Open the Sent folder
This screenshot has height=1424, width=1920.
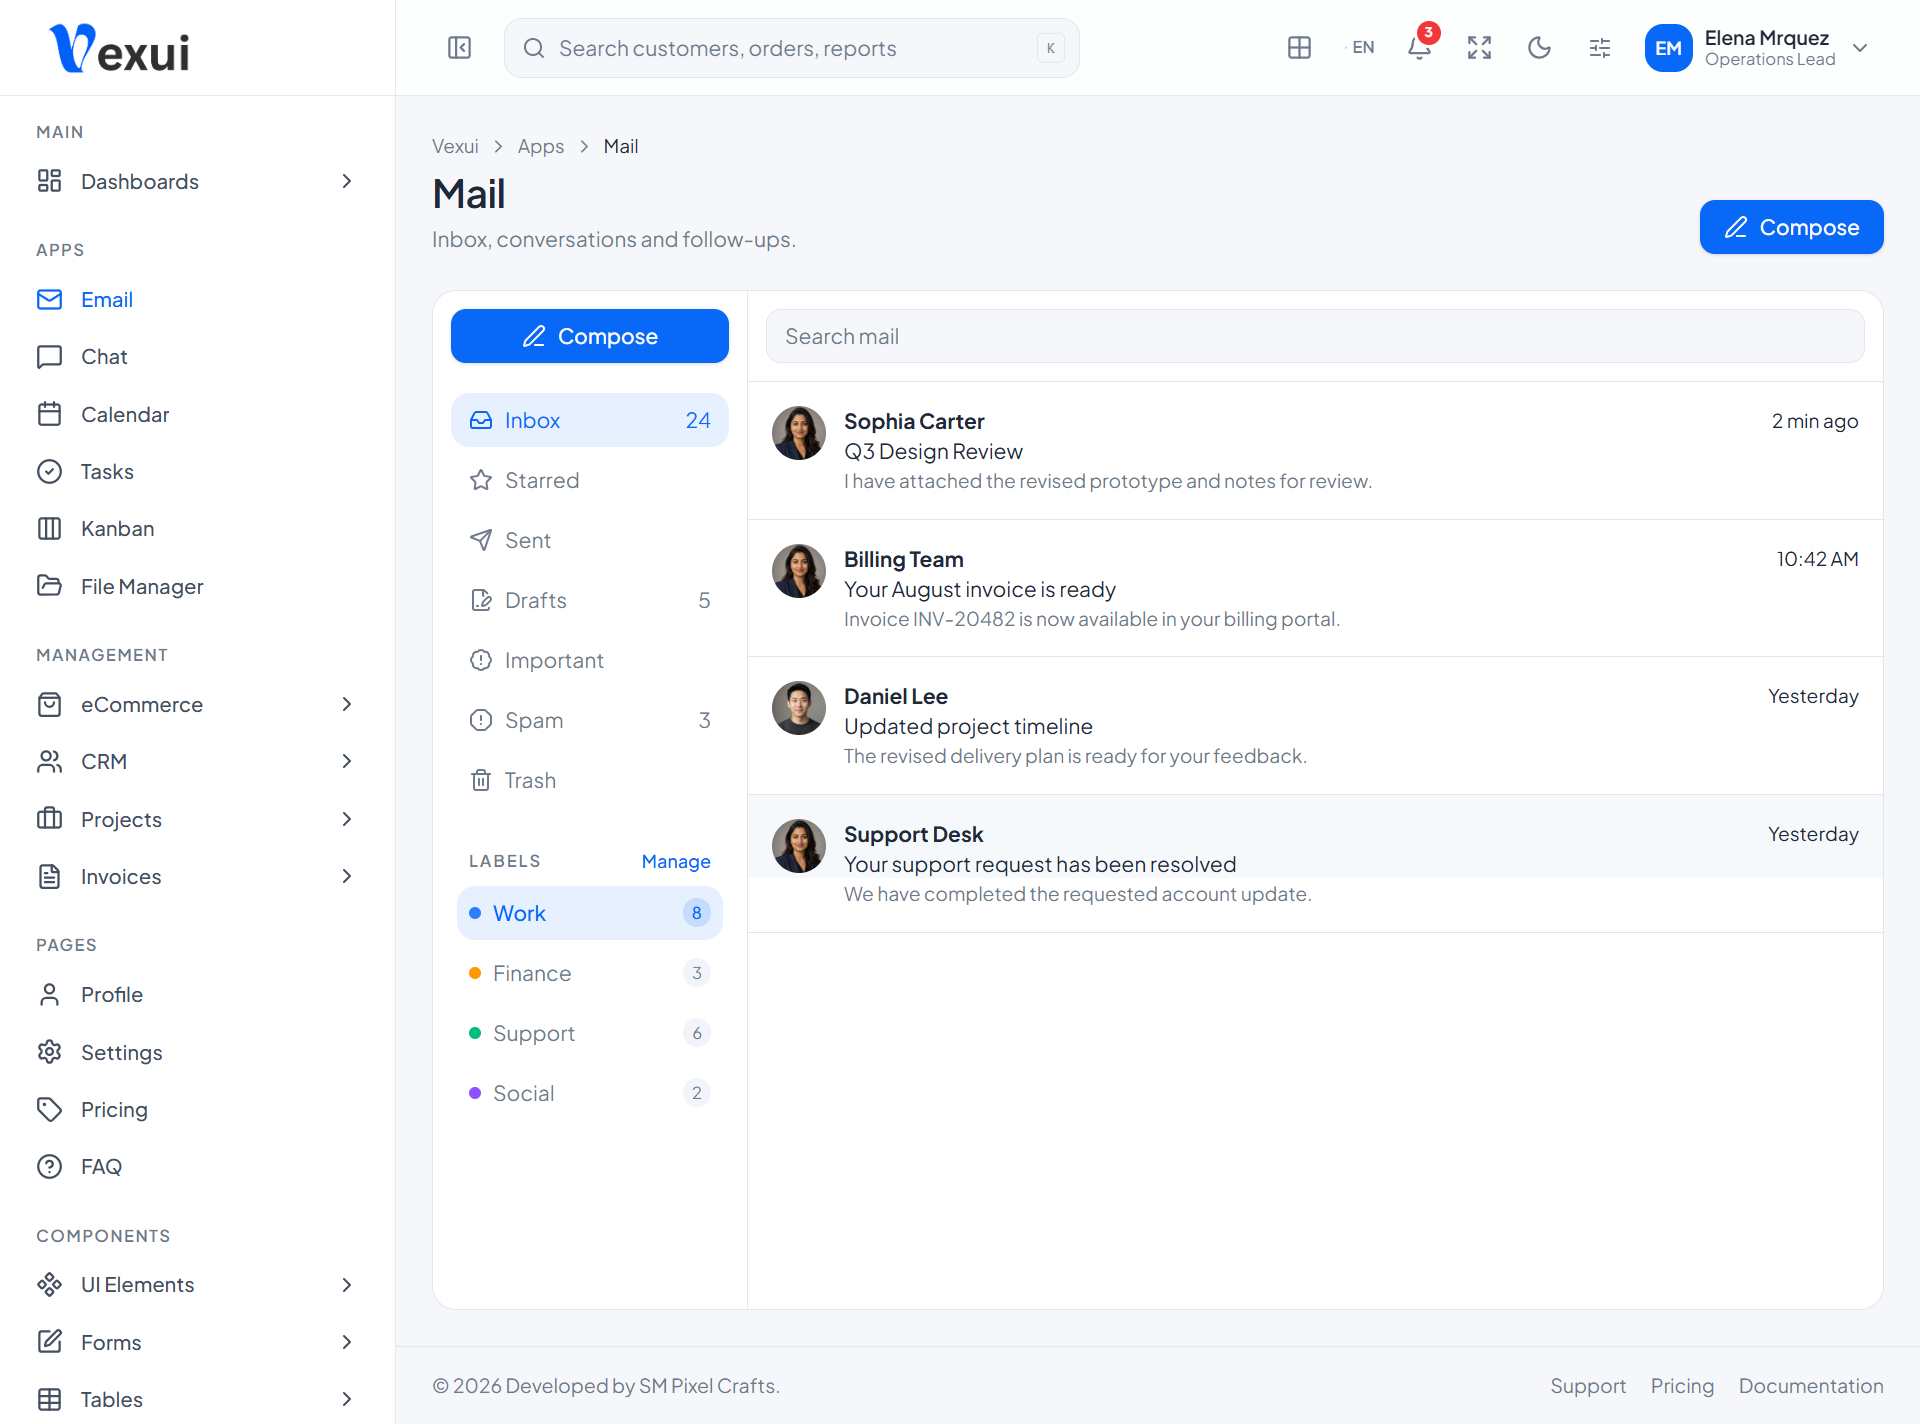point(590,540)
